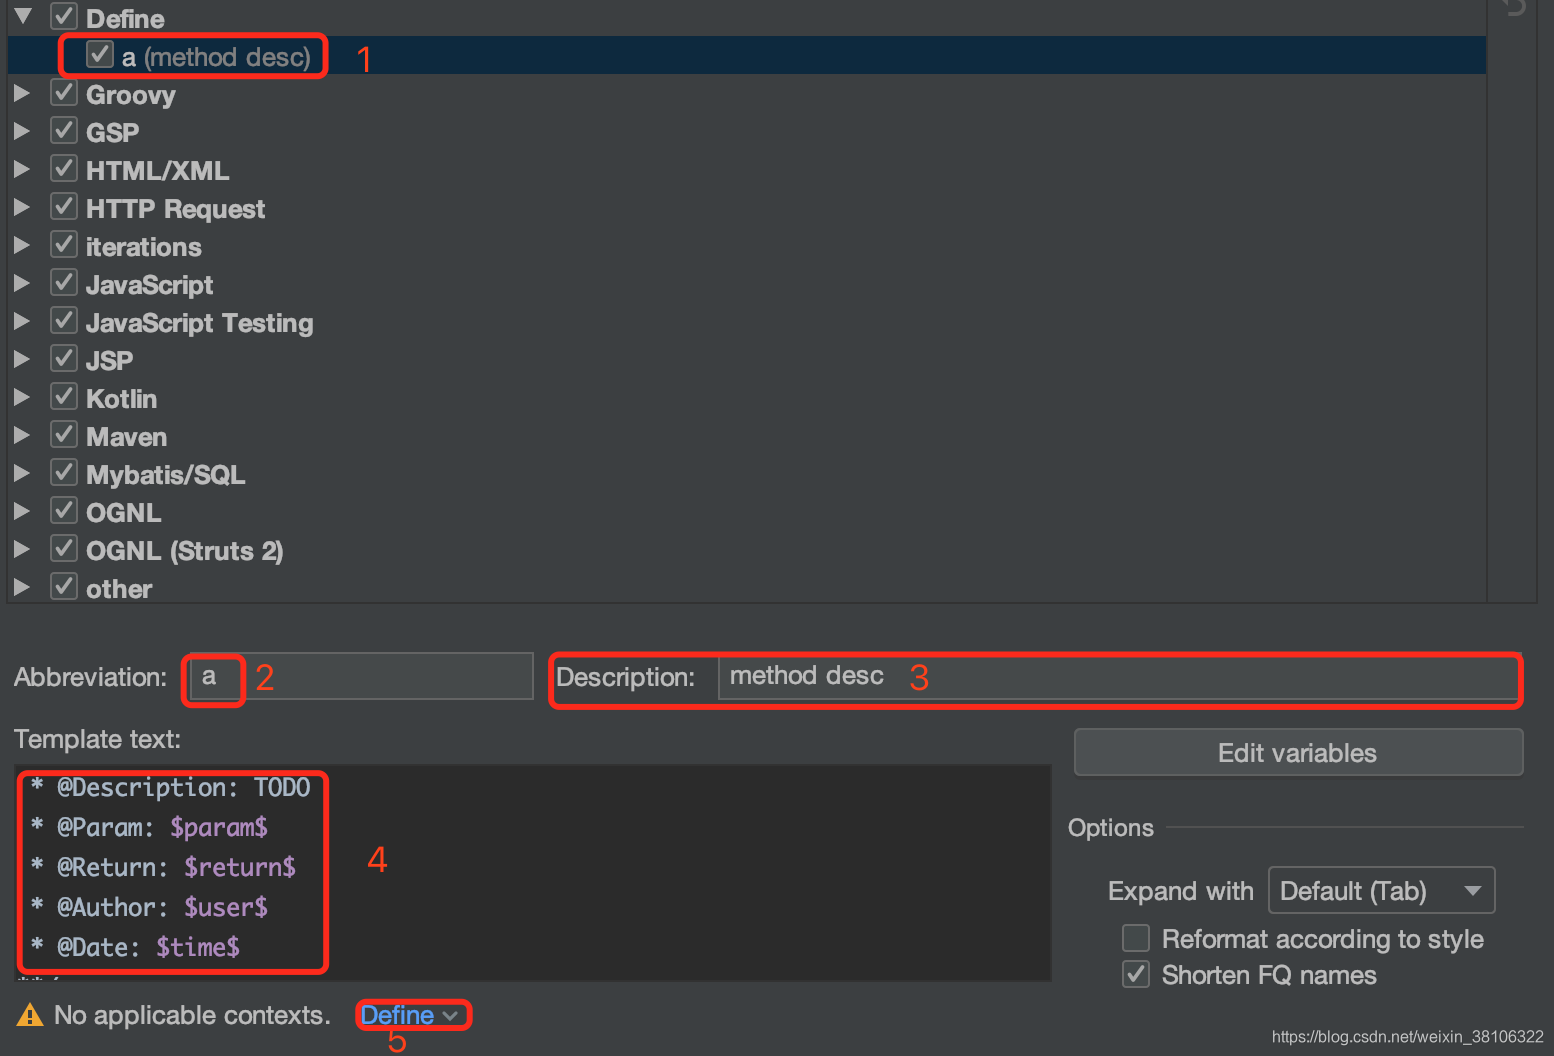Toggle the HTML/XML checkbox

(64, 169)
